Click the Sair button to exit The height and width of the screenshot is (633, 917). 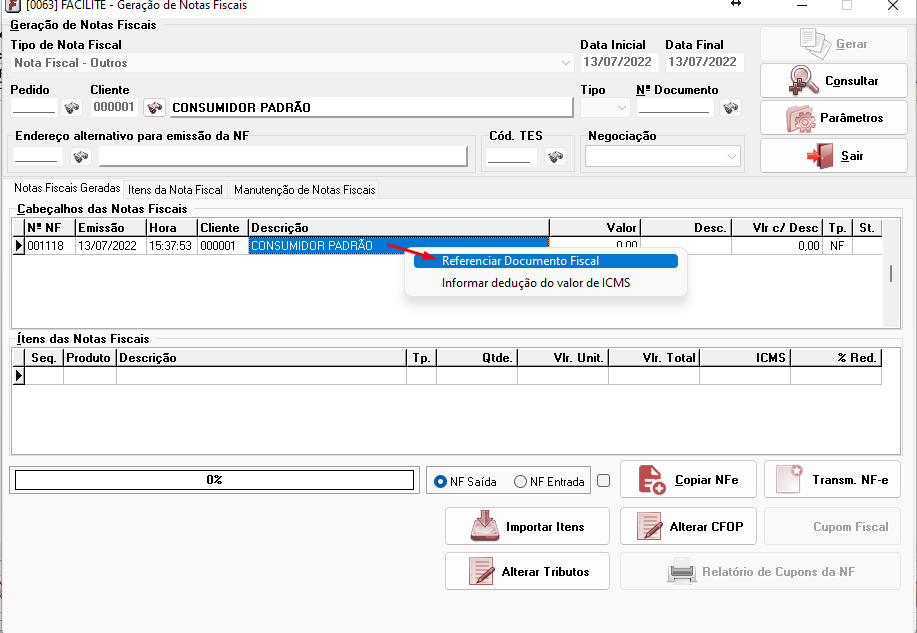(833, 156)
